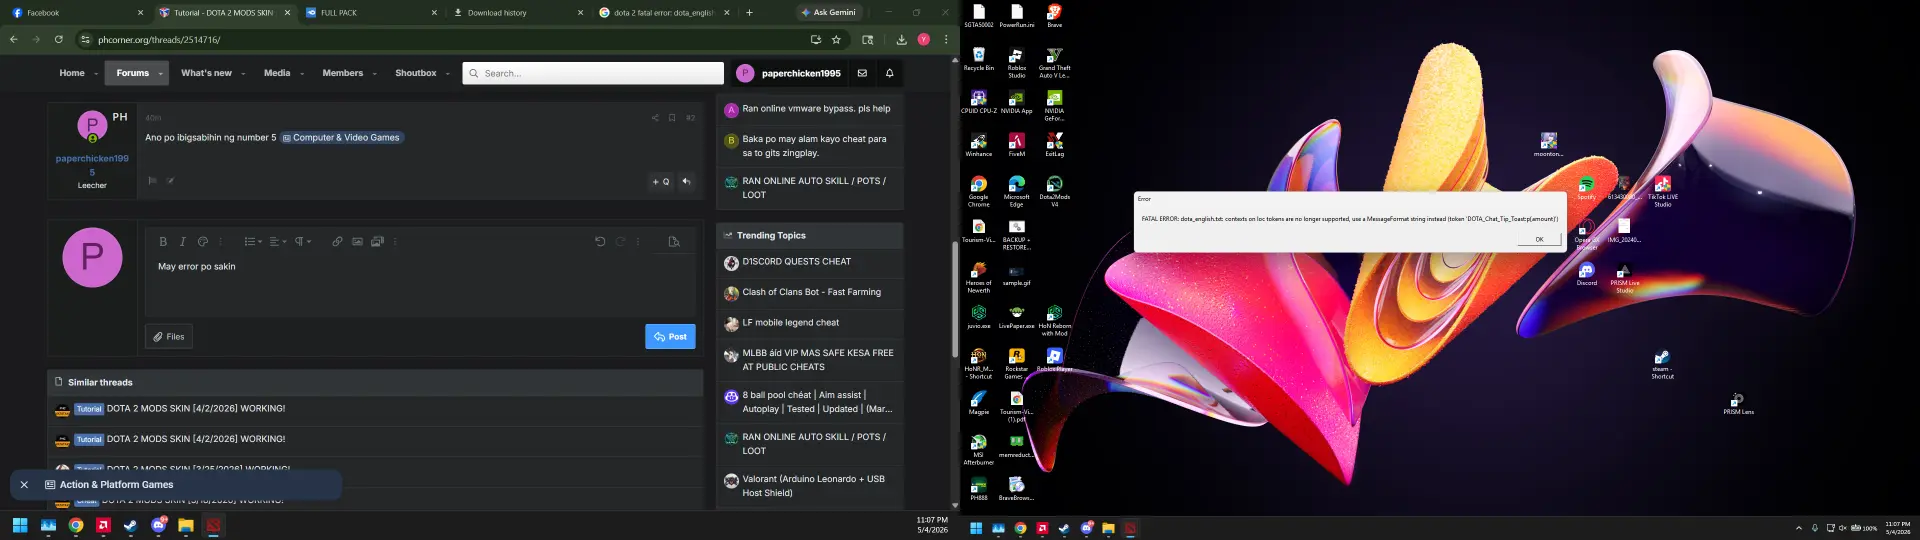Undo the last edit in the editor
Screen dimensions: 1920x540
[600, 241]
